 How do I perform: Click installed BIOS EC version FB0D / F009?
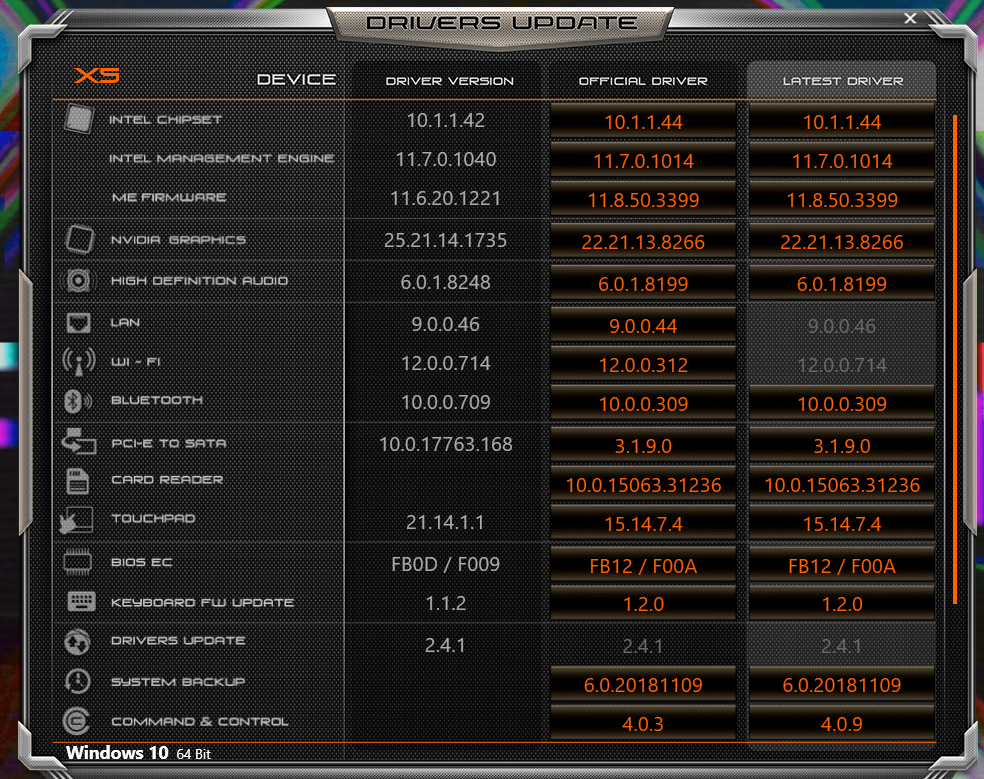445,564
